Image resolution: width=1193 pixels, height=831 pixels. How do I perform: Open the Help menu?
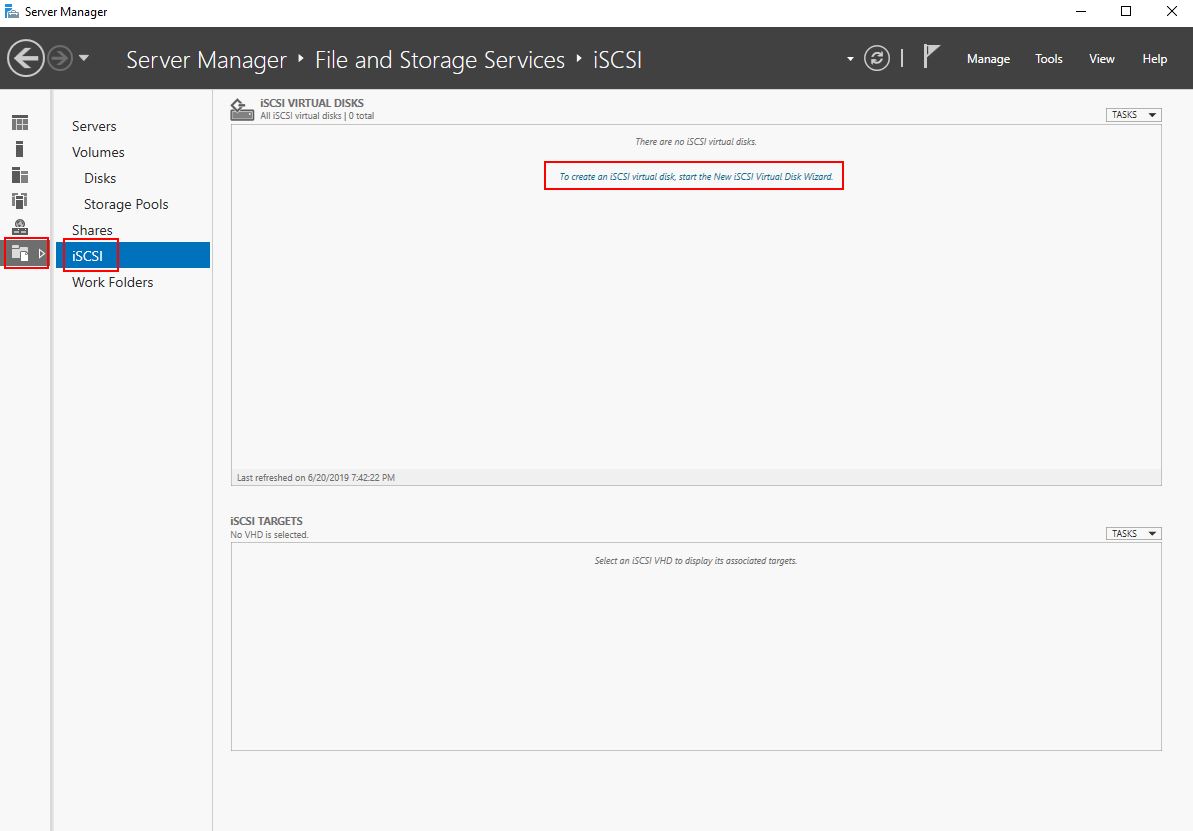click(1154, 59)
